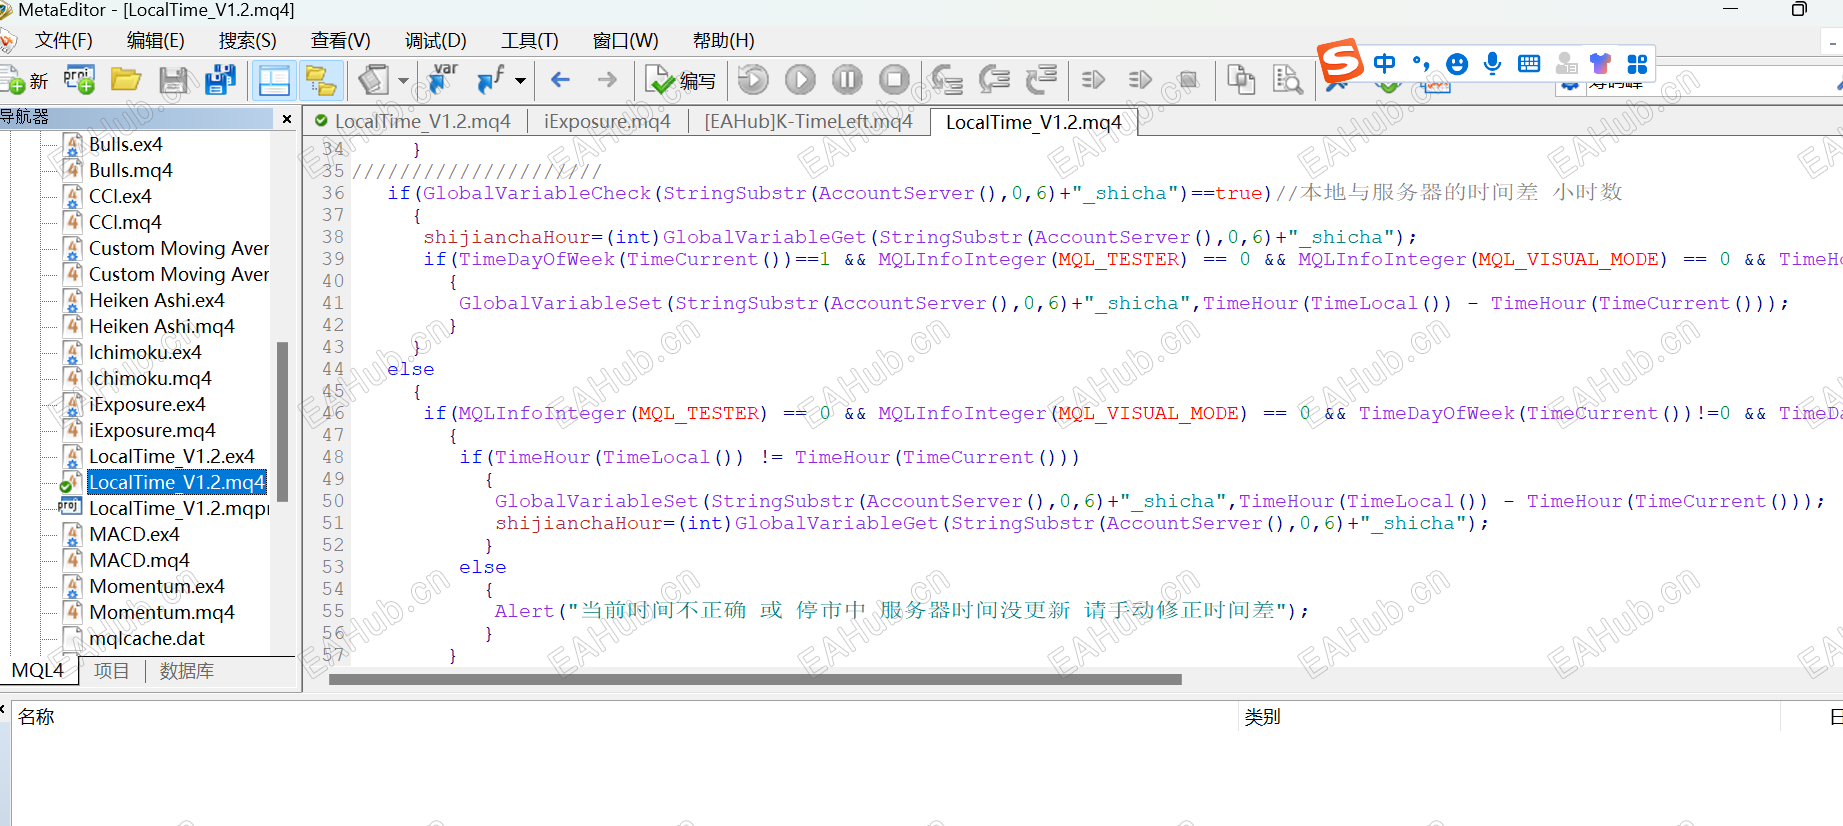Open the 查看(V) menu
1843x826 pixels.
pyautogui.click(x=341, y=40)
